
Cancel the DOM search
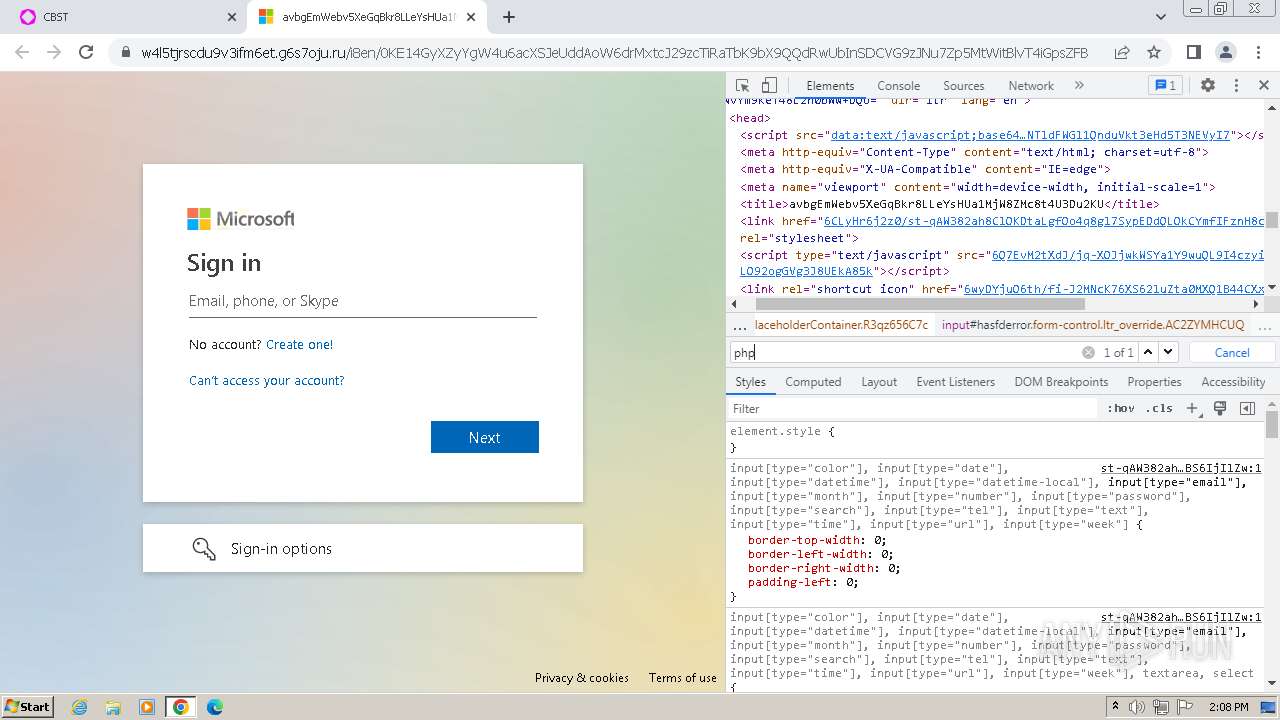[1232, 352]
